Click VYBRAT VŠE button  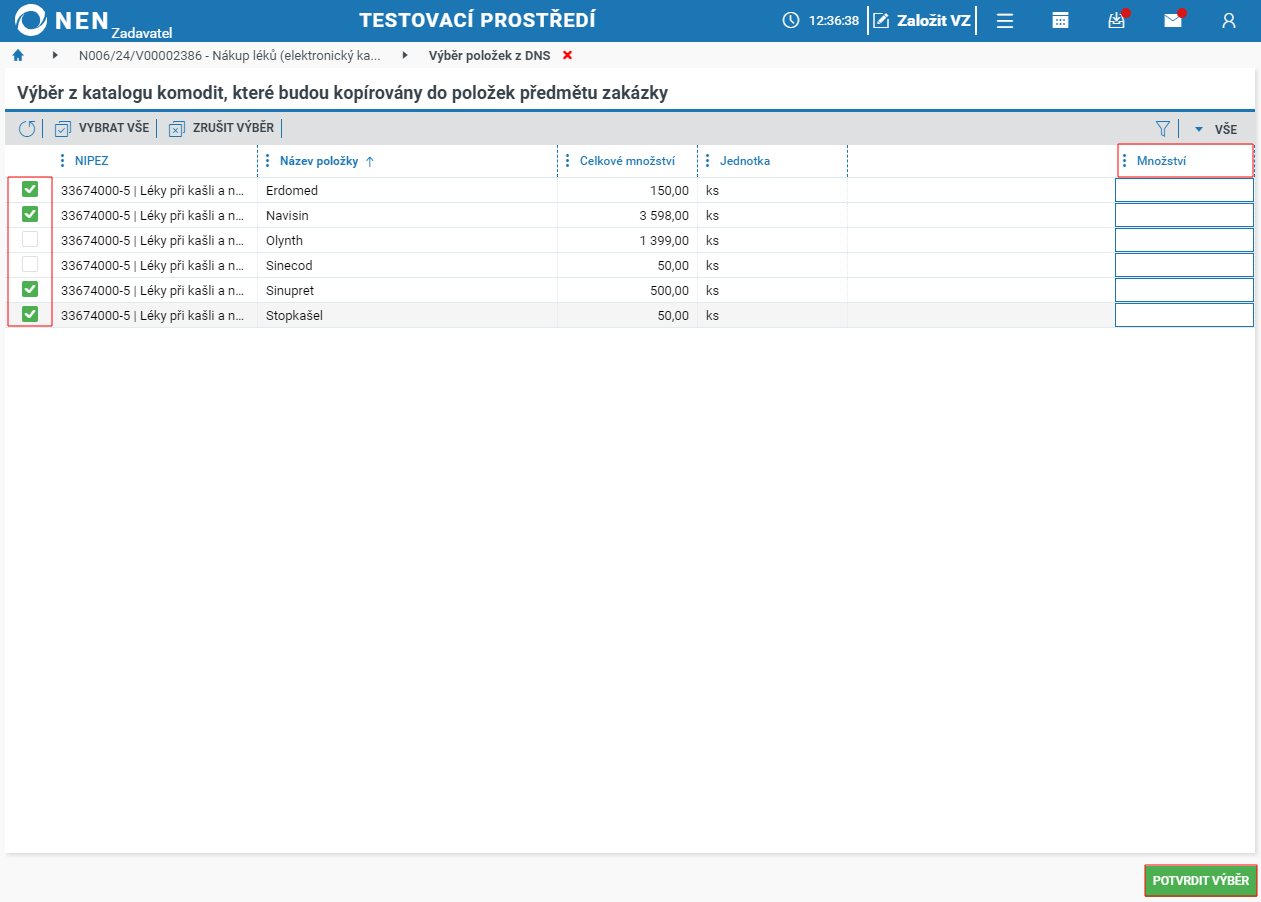click(102, 128)
